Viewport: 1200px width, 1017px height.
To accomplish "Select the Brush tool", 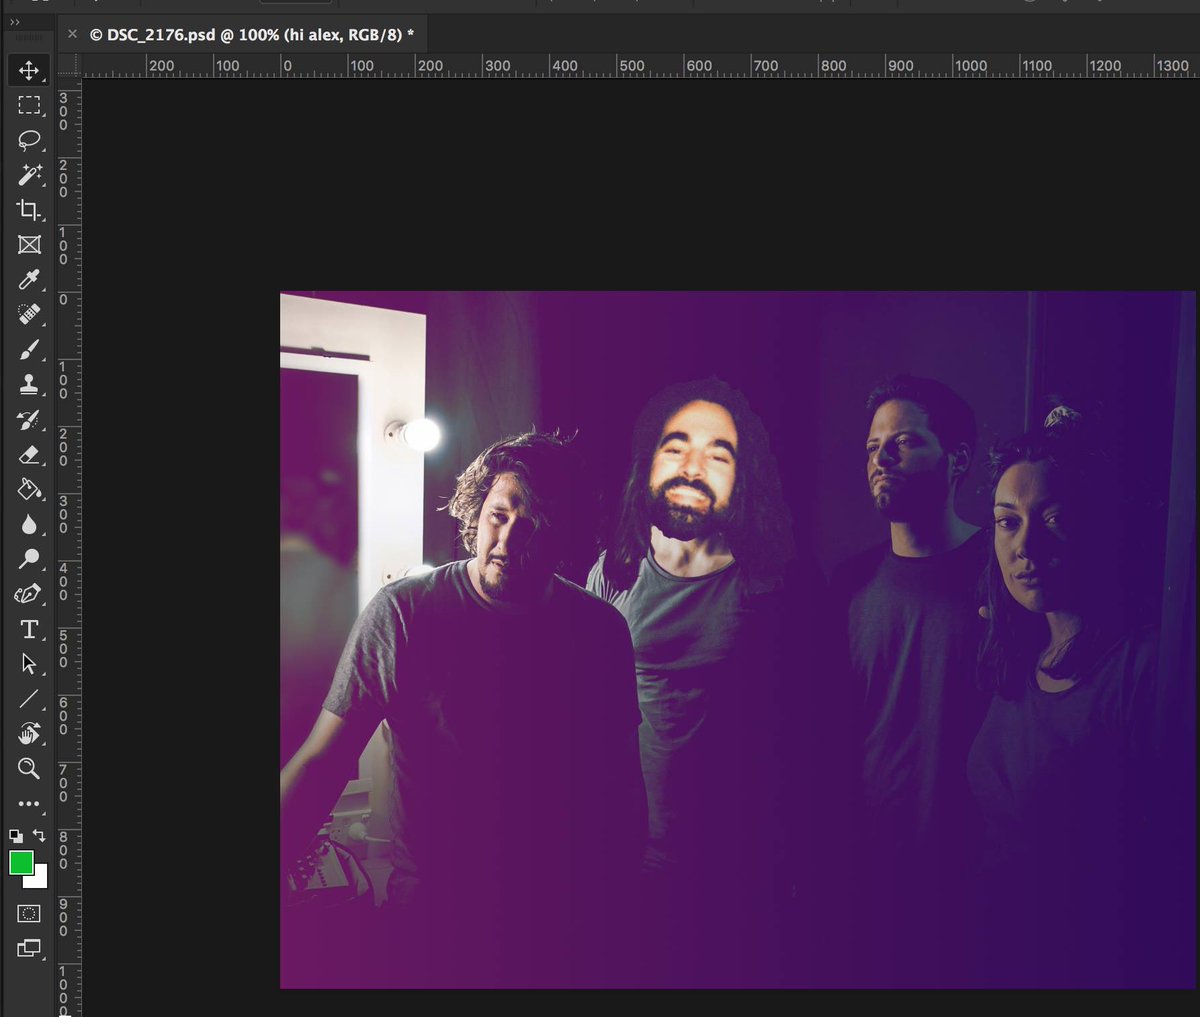I will click(29, 349).
